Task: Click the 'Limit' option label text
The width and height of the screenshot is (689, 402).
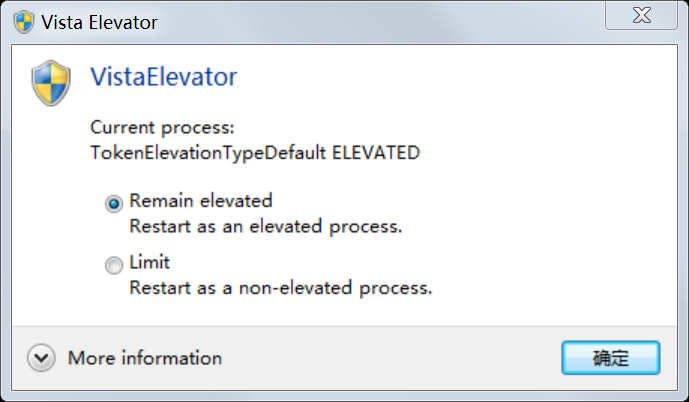Action: click(x=149, y=263)
